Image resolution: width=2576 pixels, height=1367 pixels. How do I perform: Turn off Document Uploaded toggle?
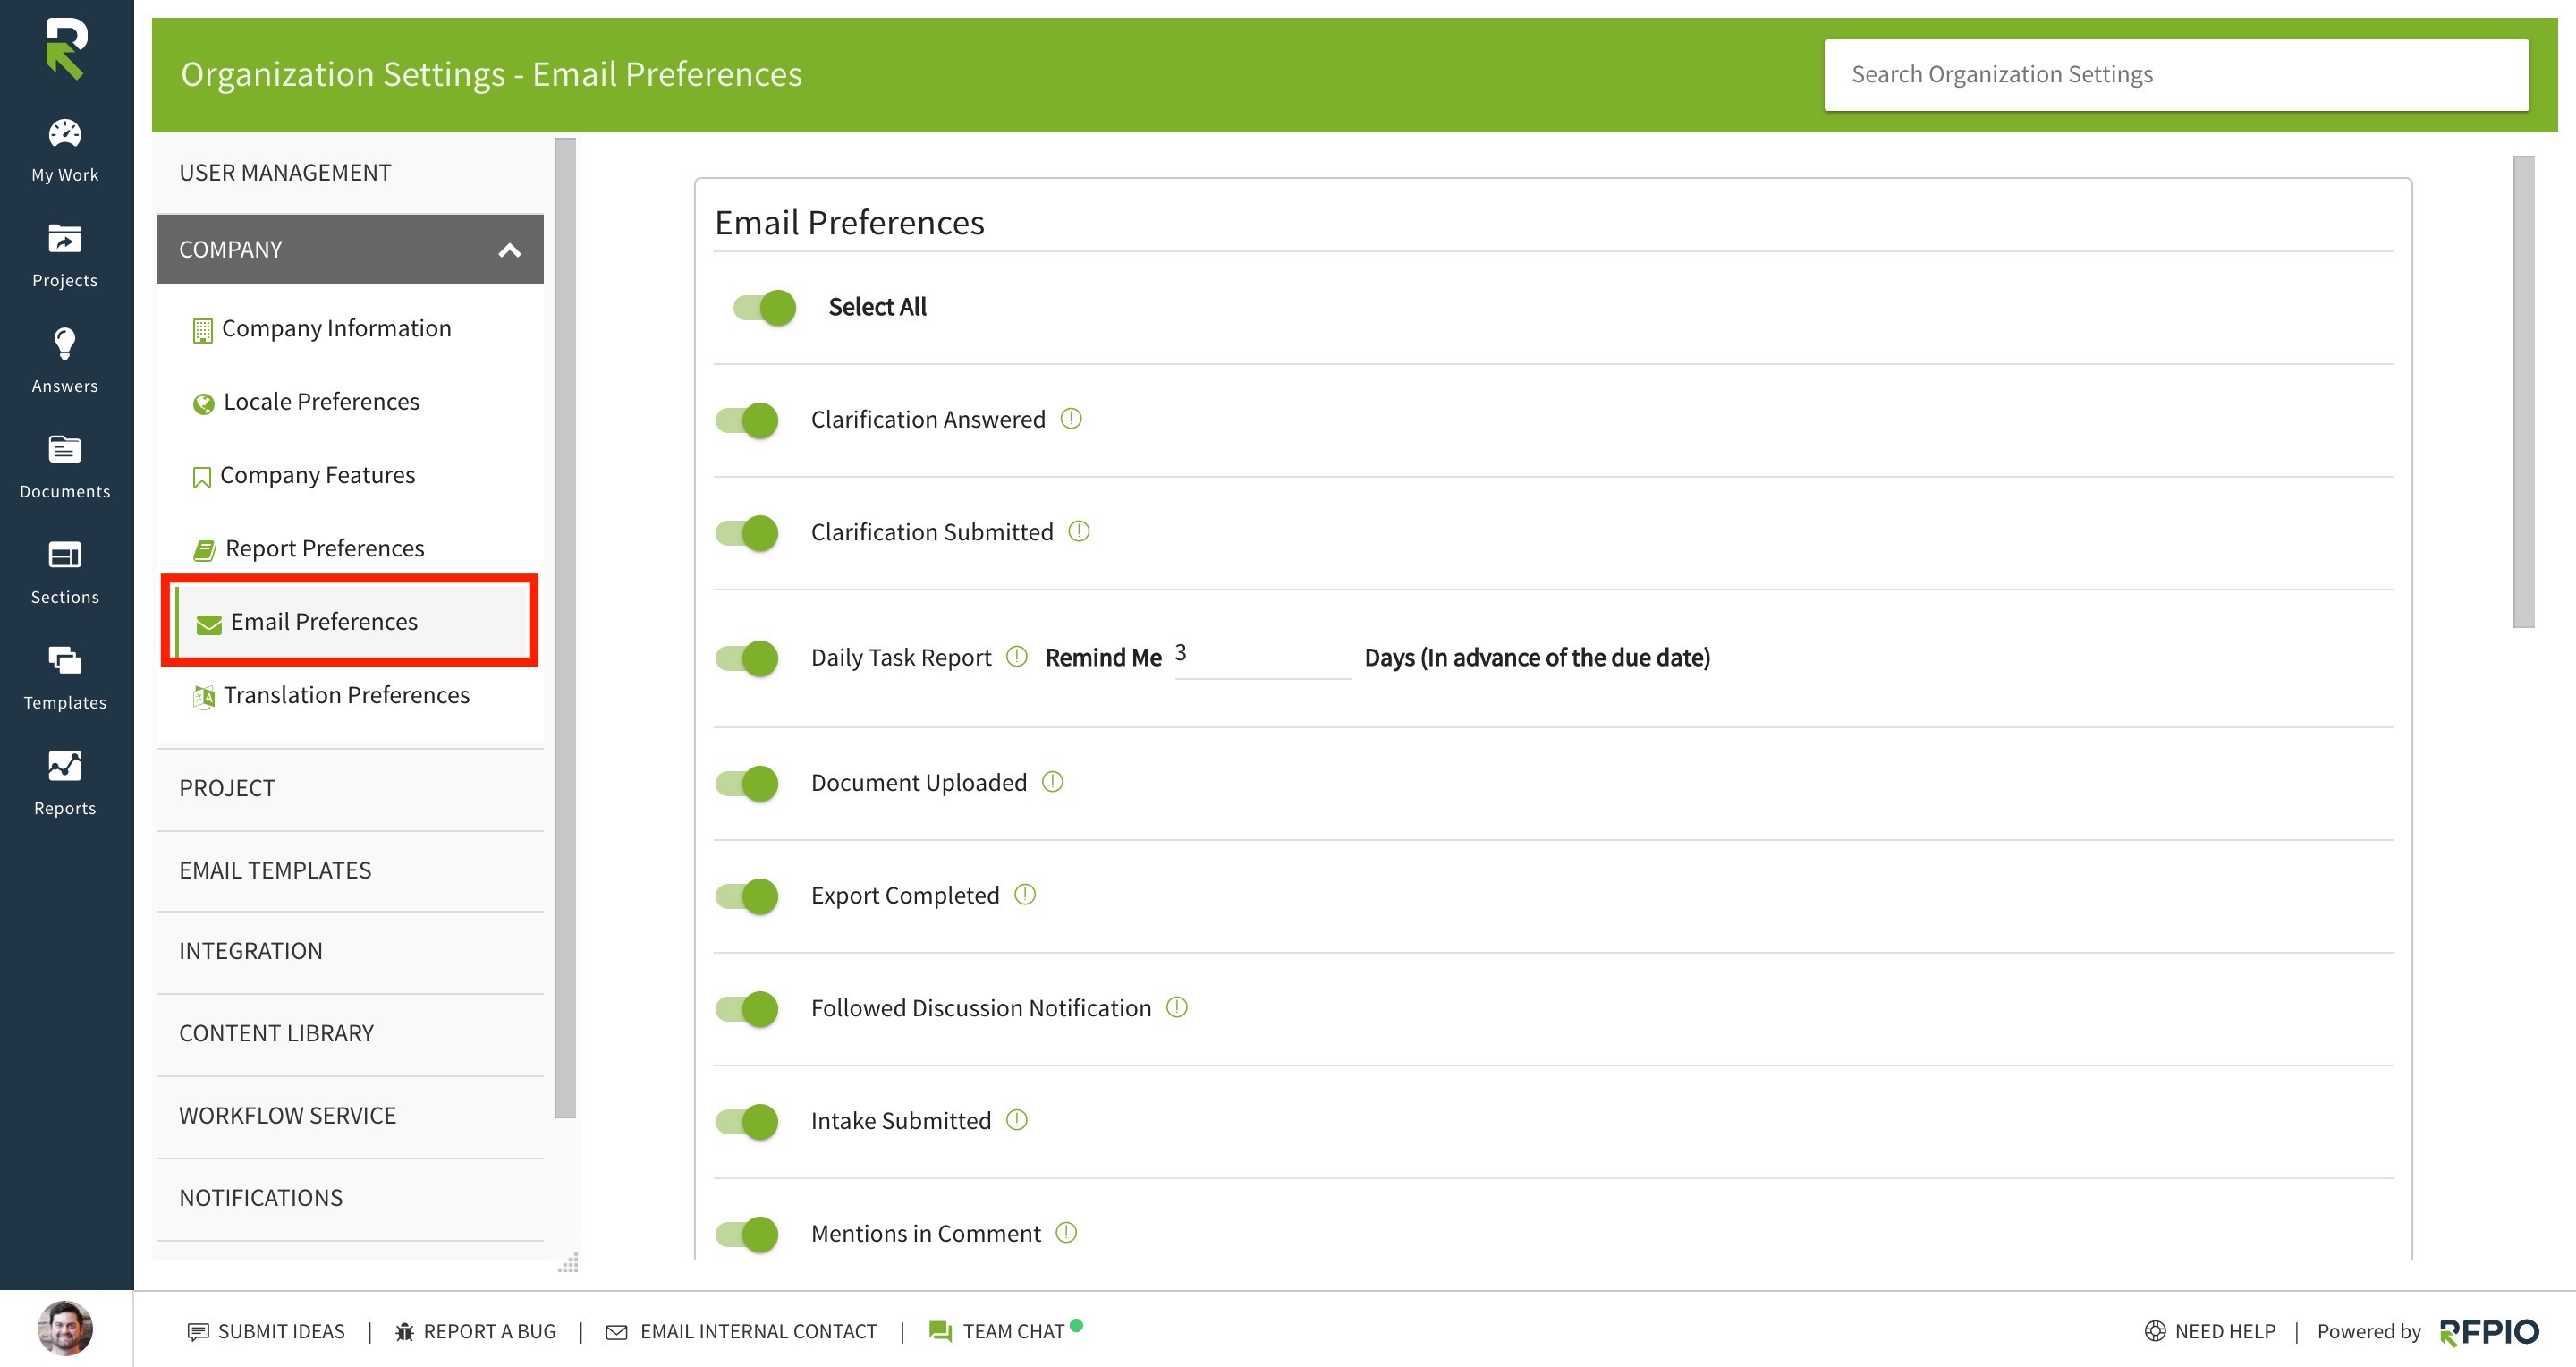point(747,783)
